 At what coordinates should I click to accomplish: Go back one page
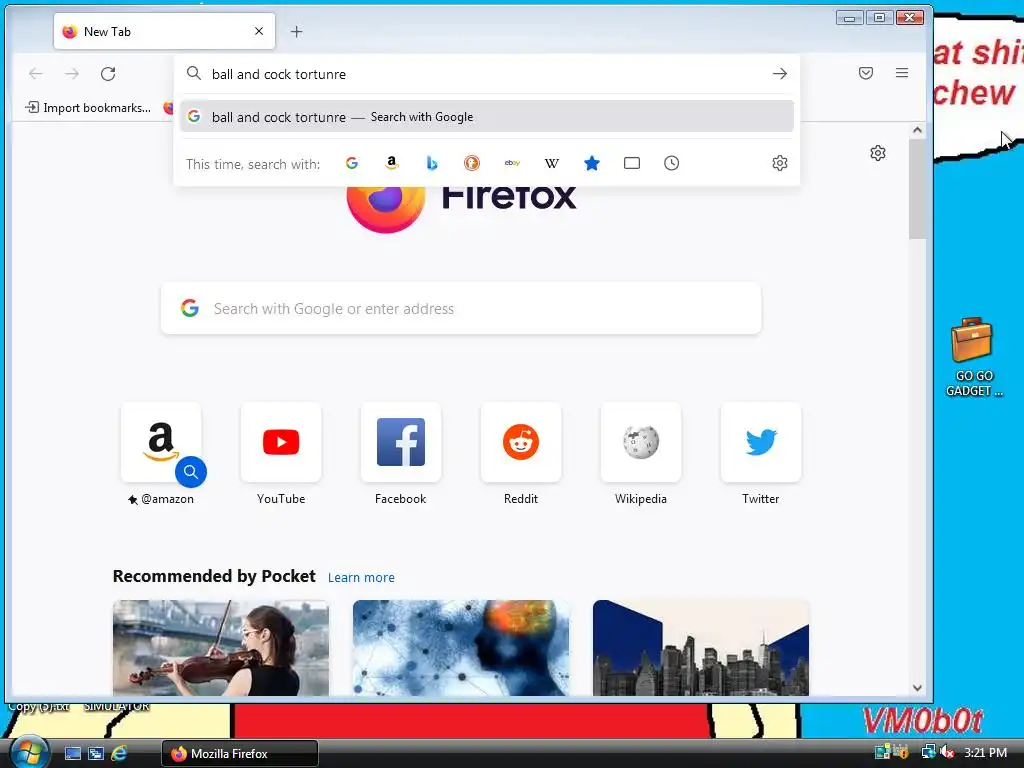coord(36,74)
